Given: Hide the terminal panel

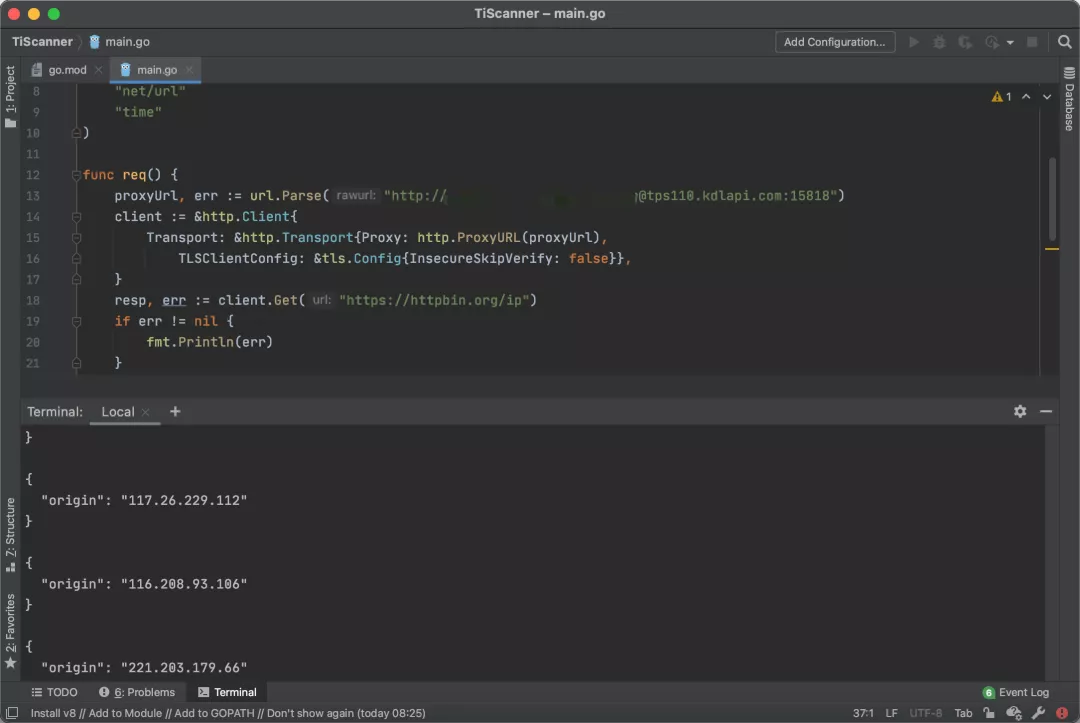Looking at the screenshot, I should [x=1046, y=411].
